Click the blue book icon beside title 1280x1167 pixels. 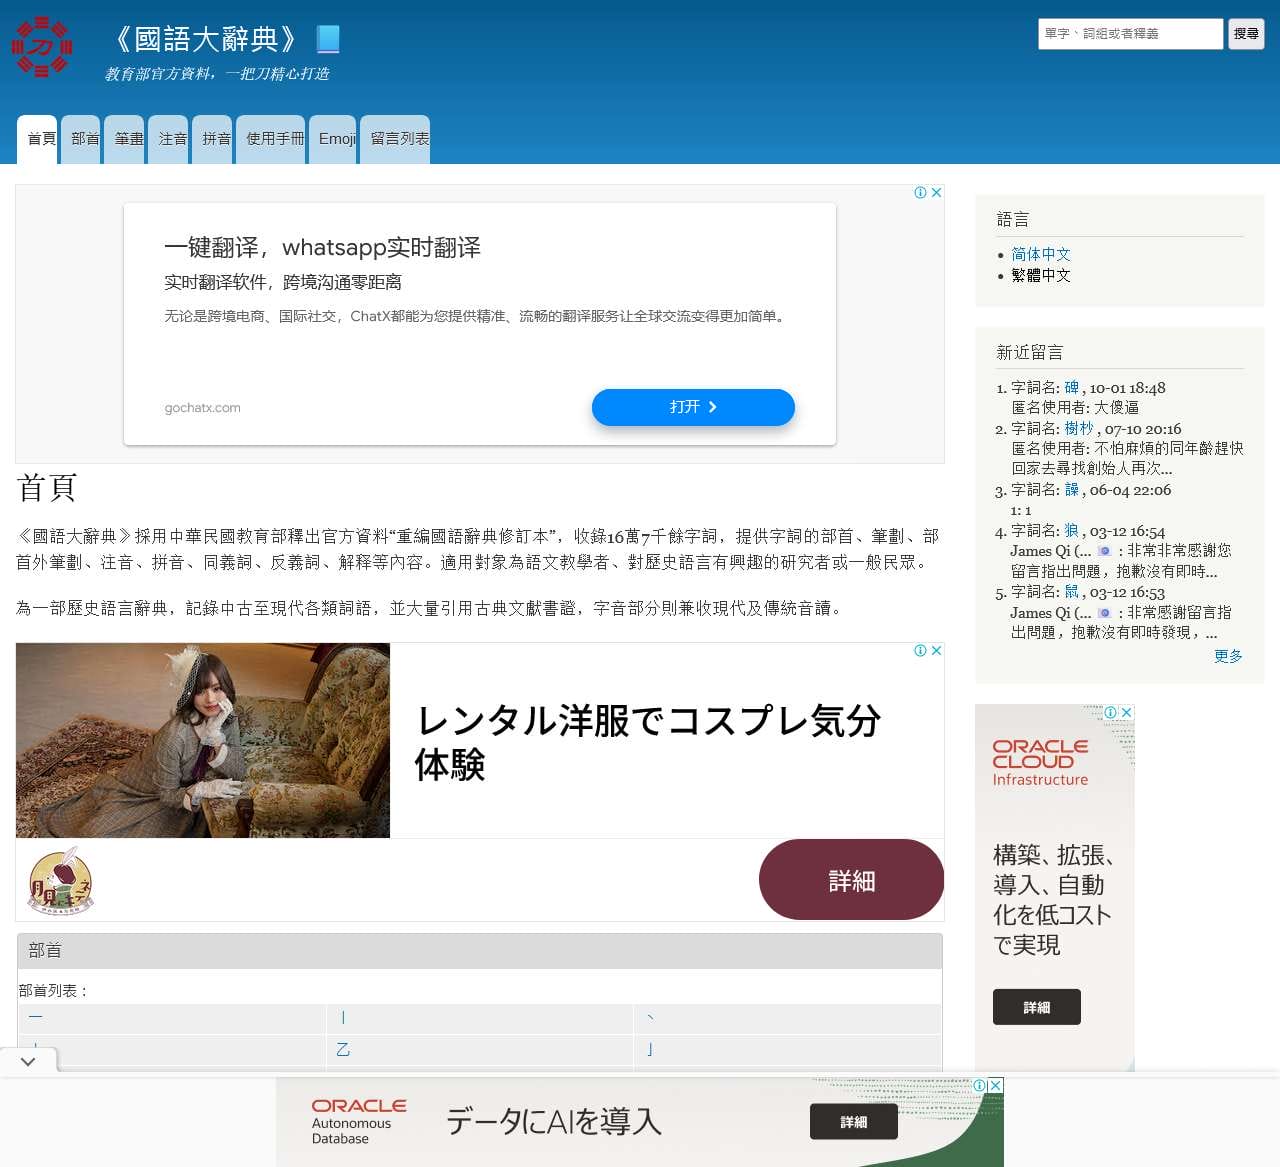coord(328,39)
